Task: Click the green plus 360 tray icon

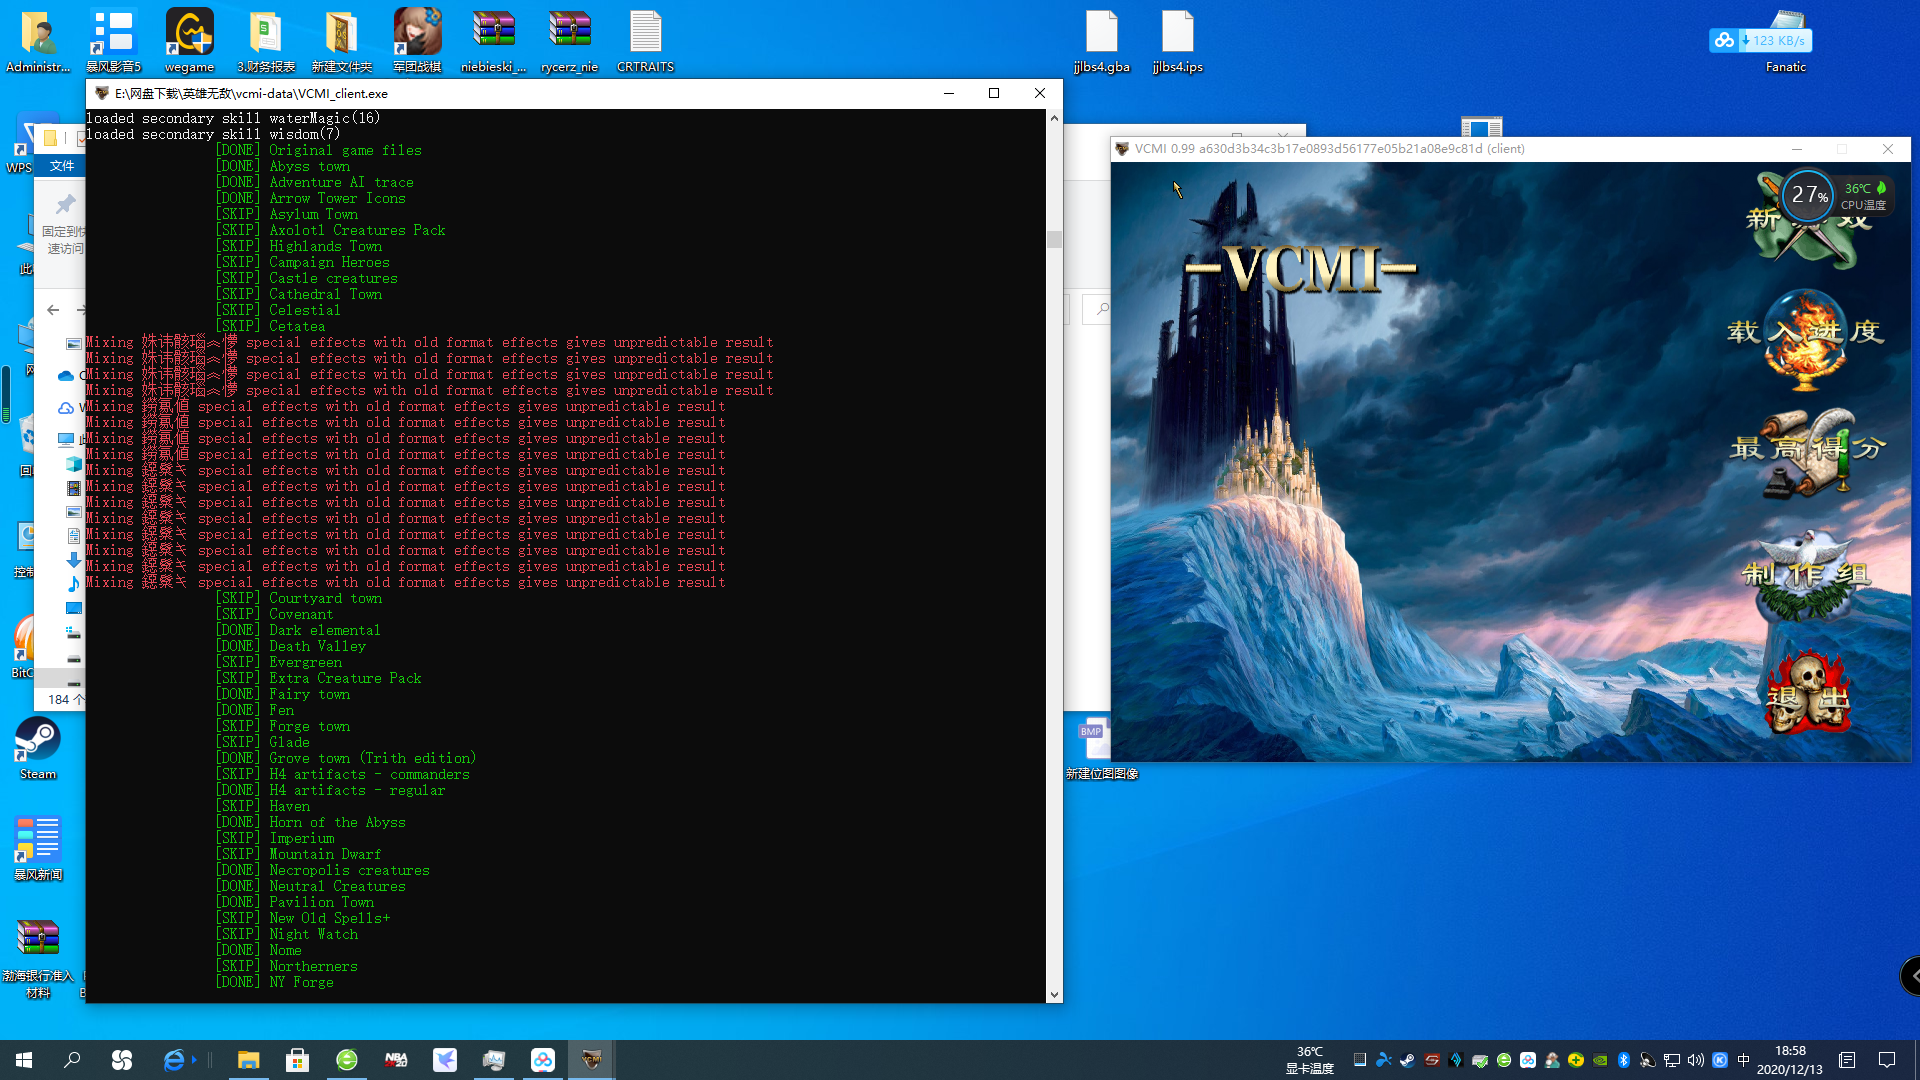Action: [x=1576, y=1060]
